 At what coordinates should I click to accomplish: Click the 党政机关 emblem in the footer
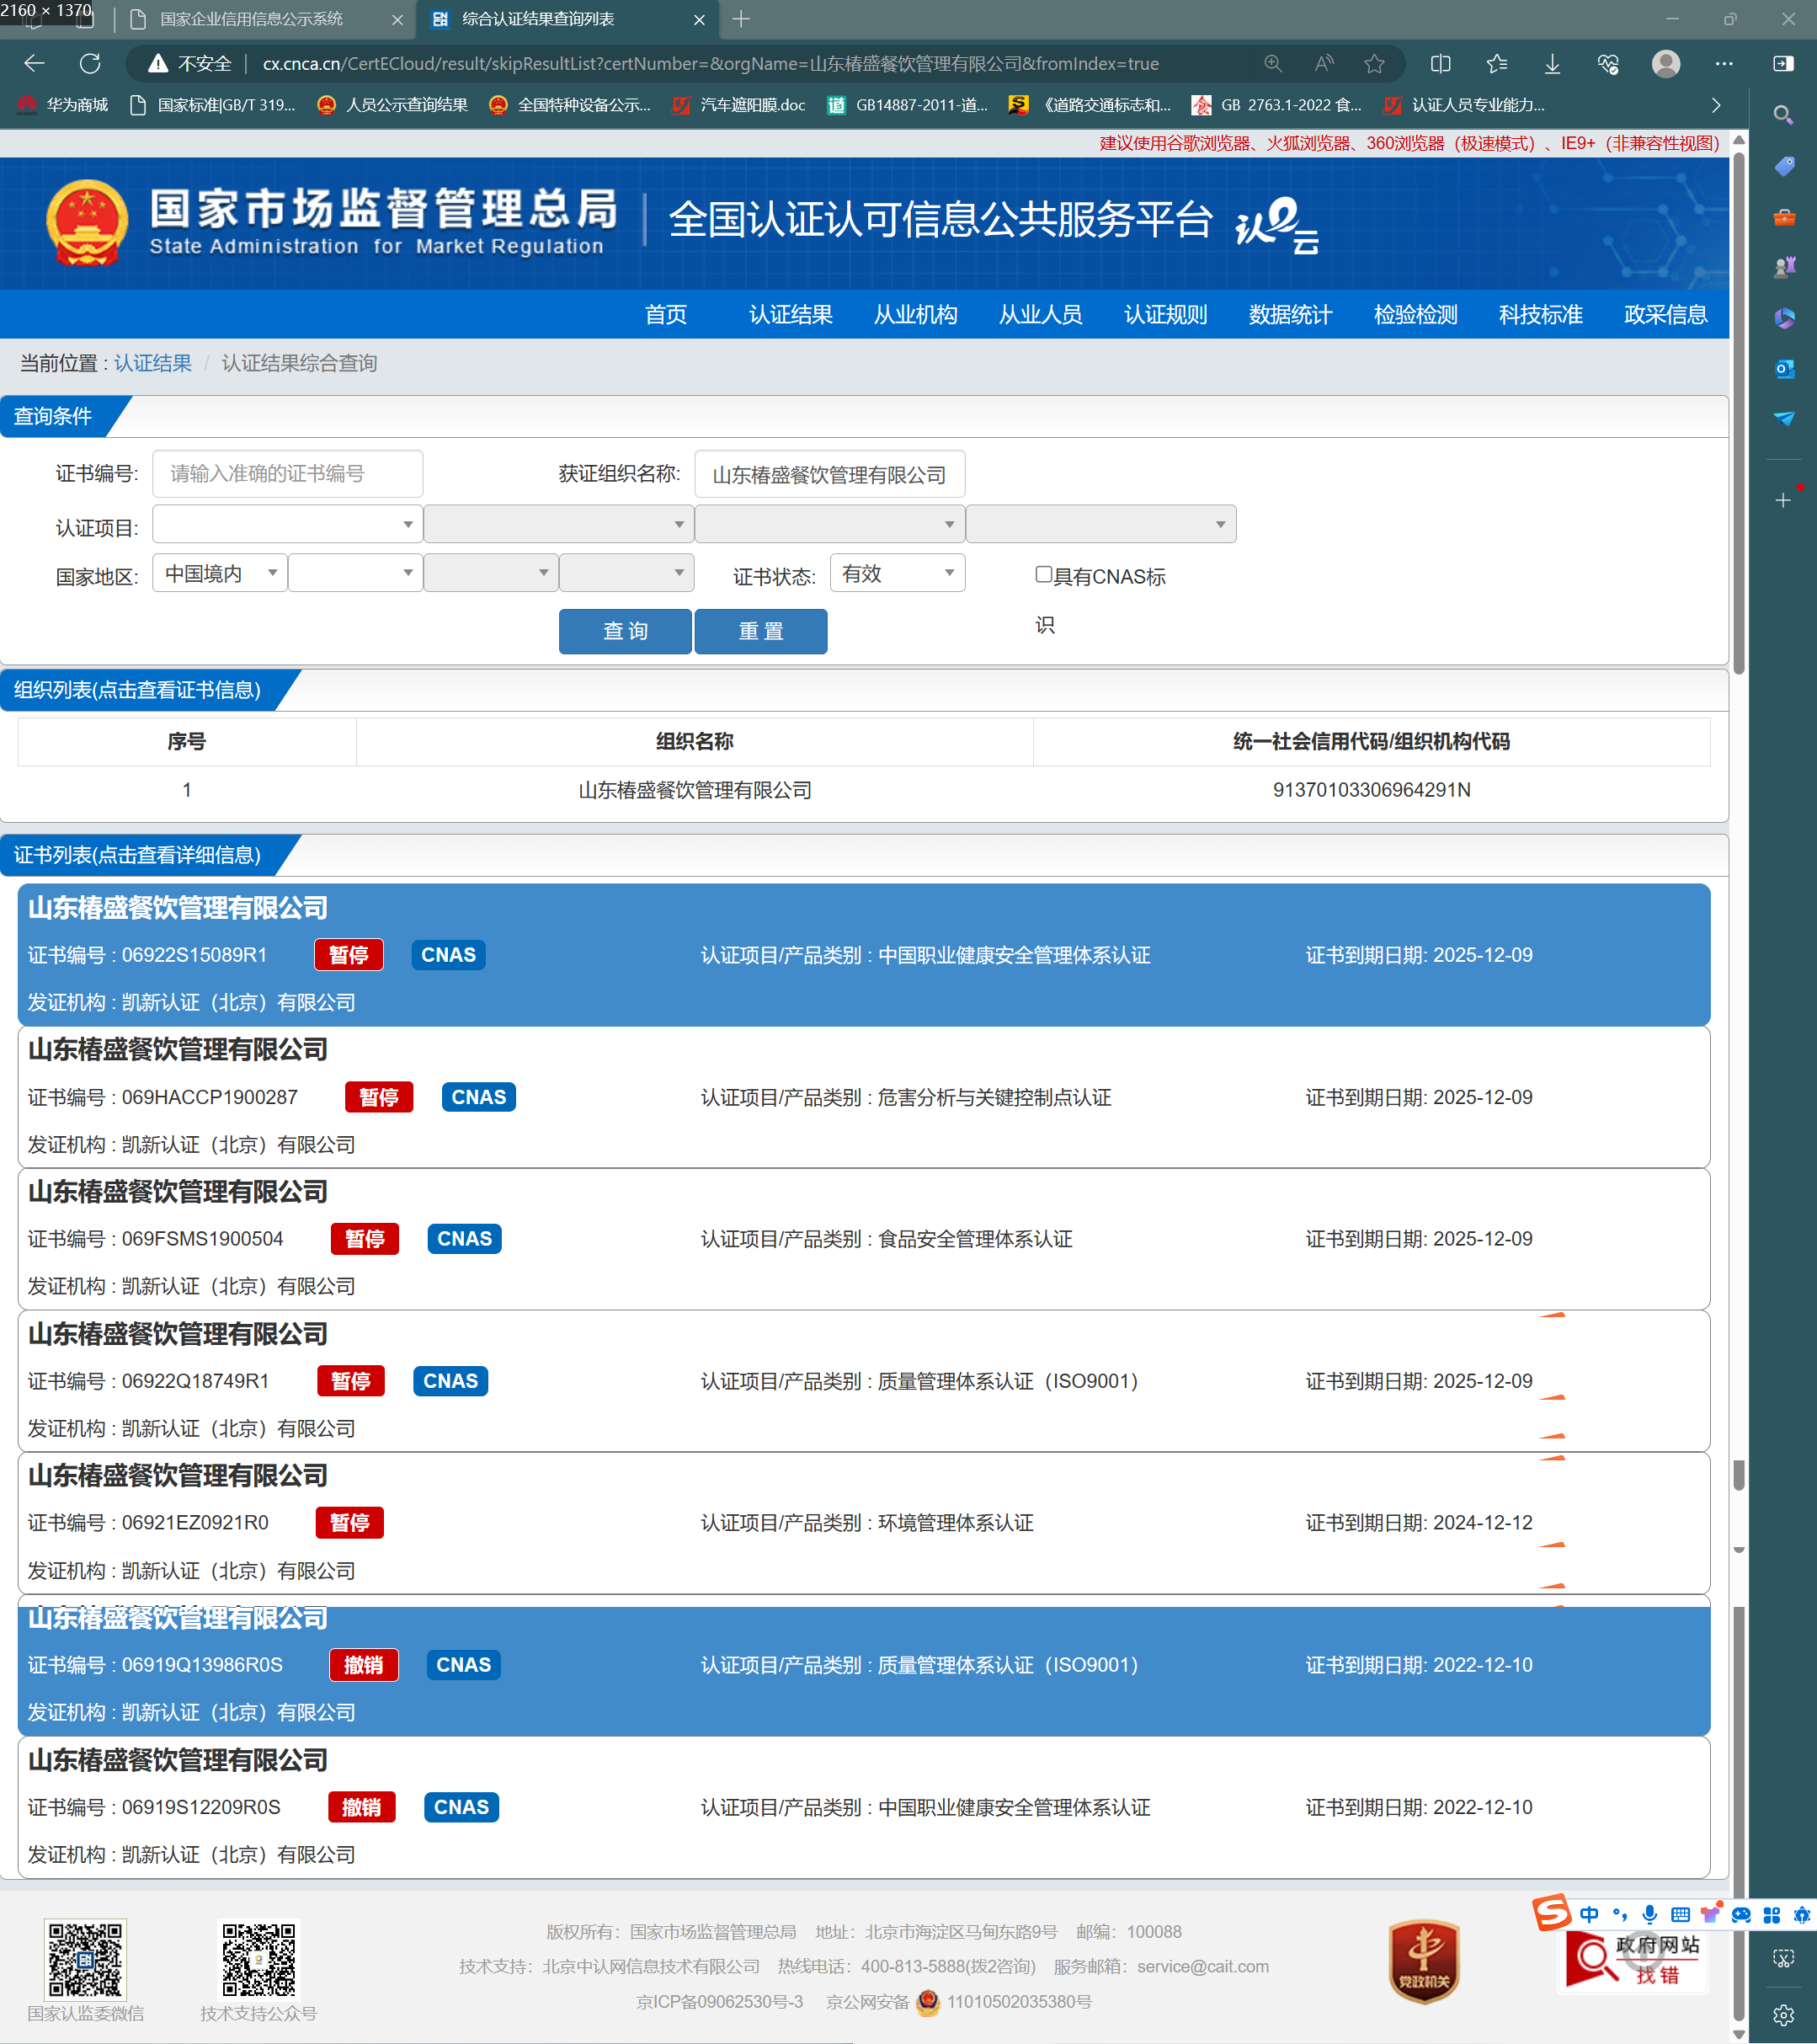[x=1424, y=1961]
